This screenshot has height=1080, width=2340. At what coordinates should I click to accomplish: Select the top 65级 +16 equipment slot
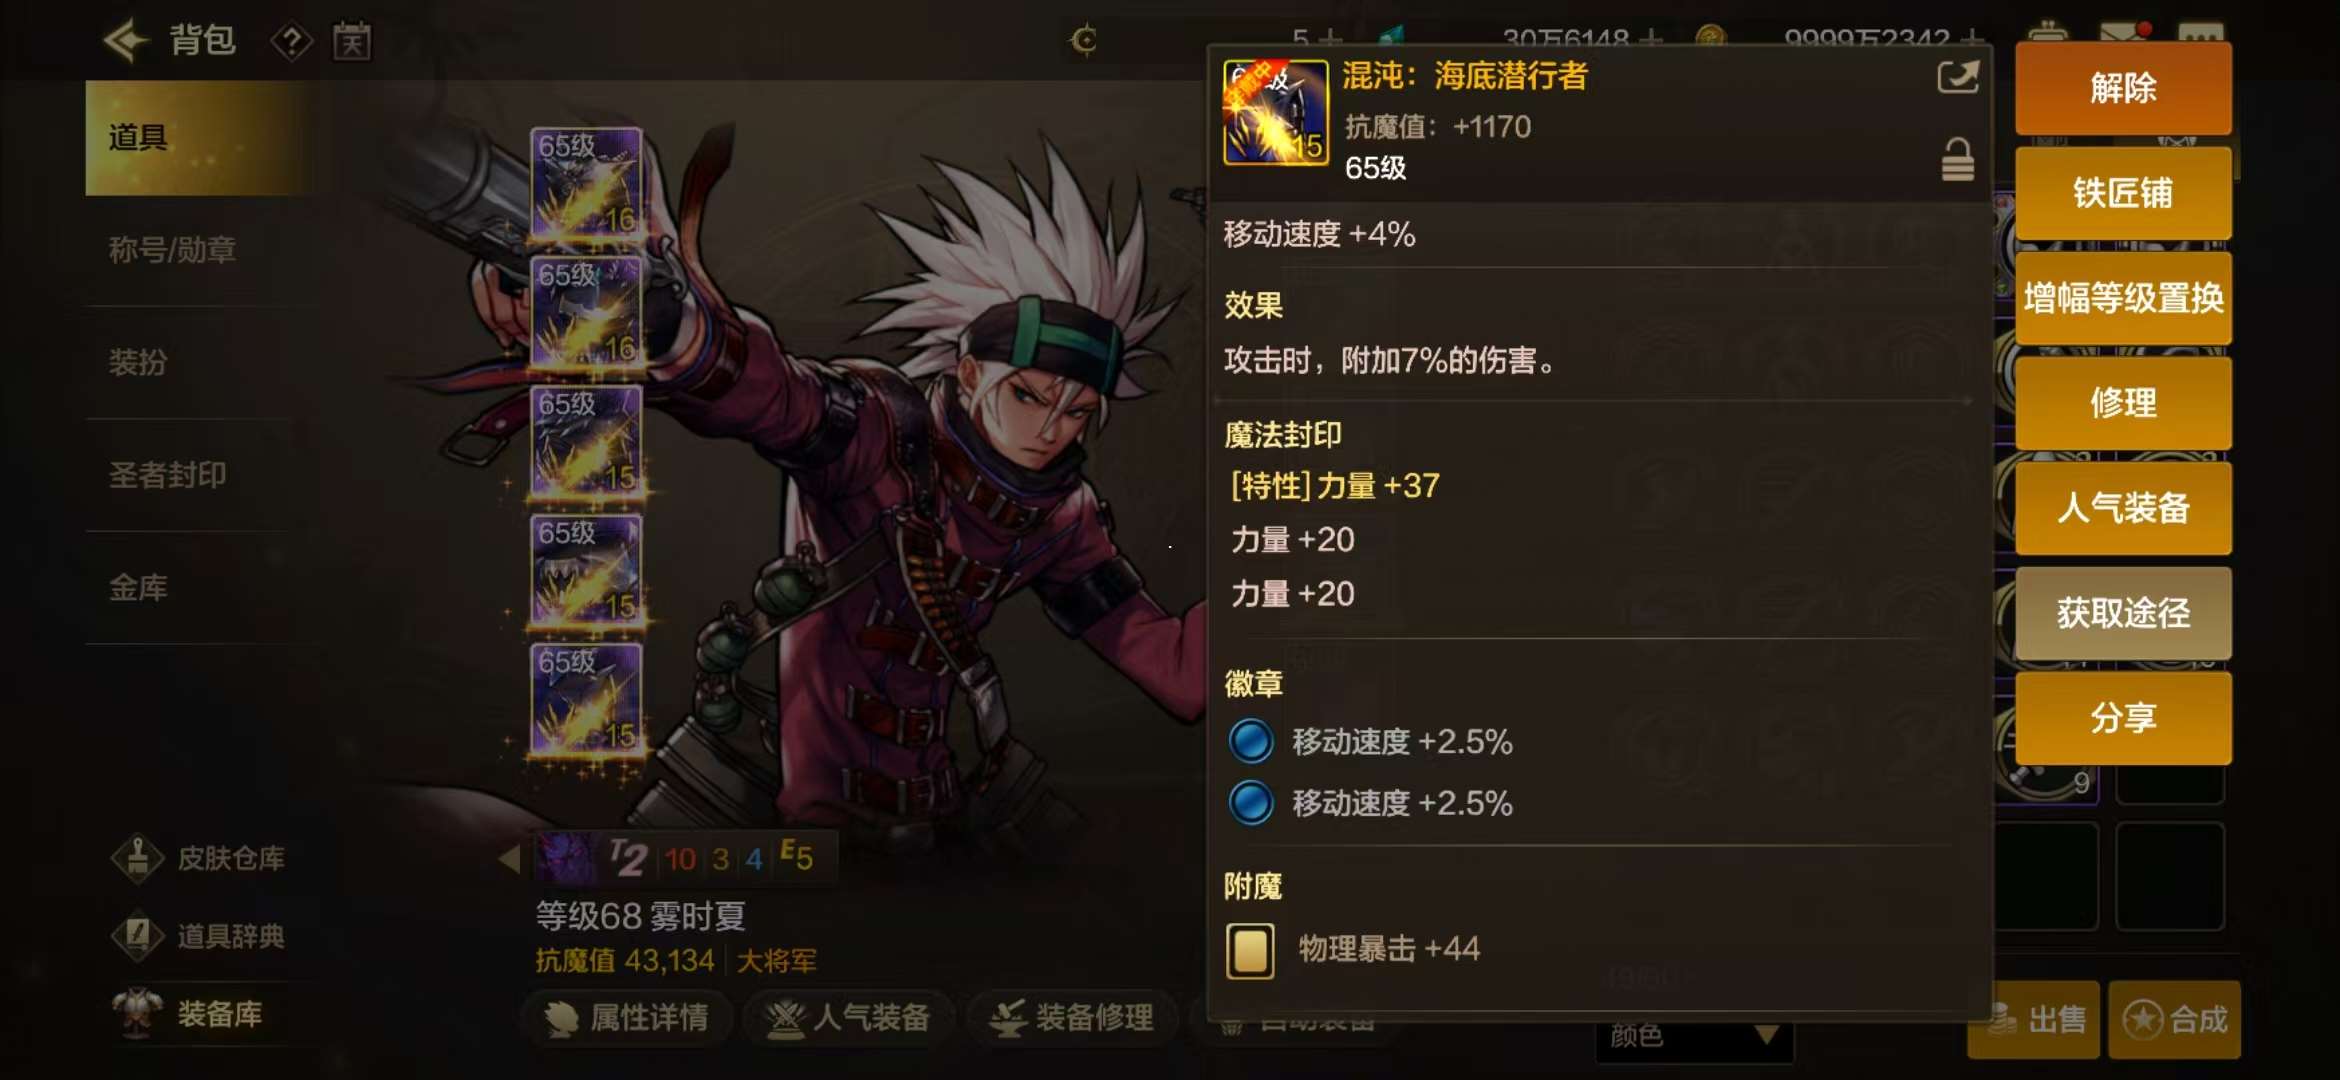tap(587, 184)
